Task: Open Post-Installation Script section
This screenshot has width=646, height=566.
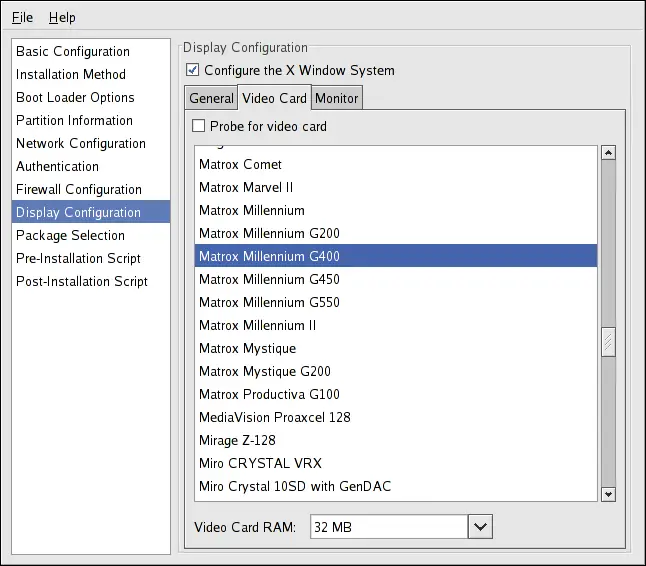Action: click(82, 281)
